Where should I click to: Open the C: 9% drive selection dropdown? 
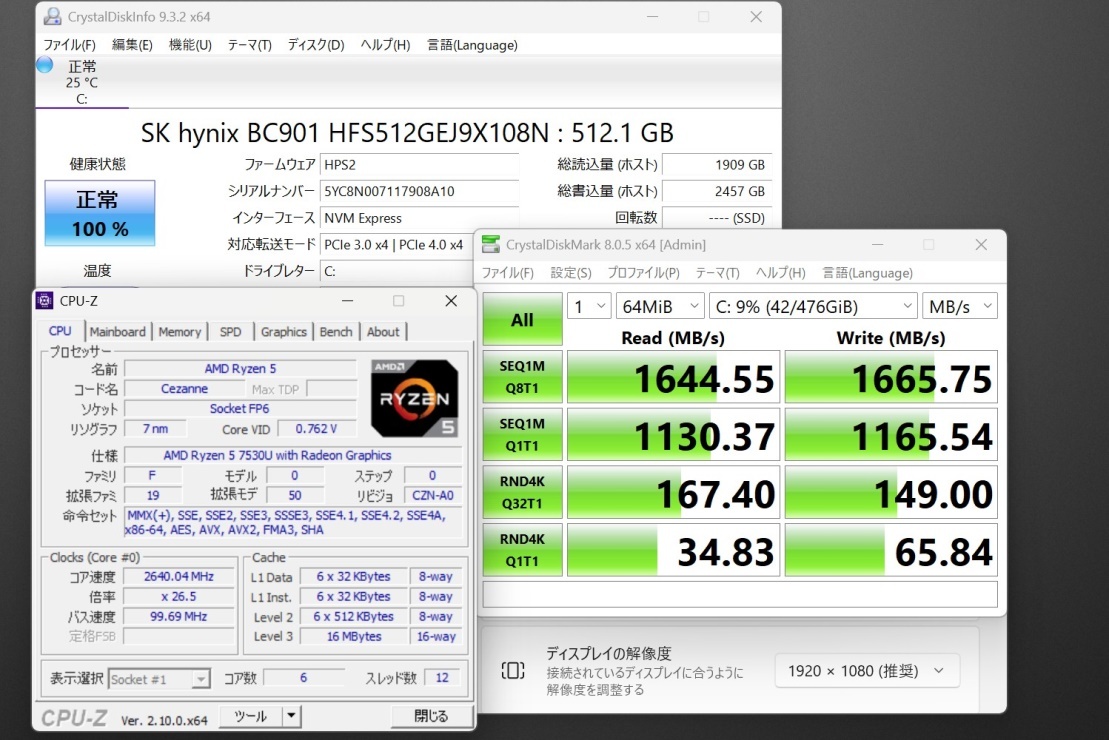coord(813,306)
